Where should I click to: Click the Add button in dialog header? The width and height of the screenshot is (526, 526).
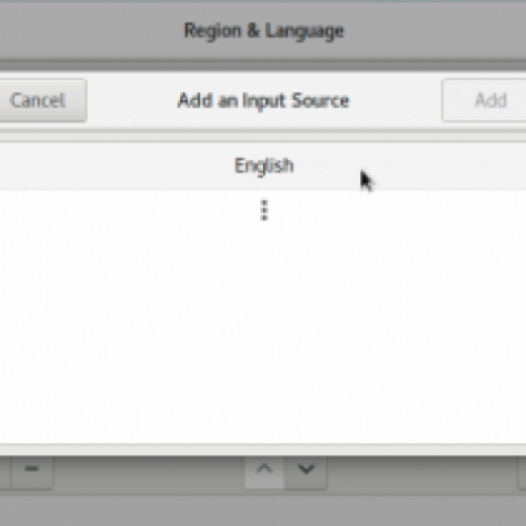pyautogui.click(x=484, y=100)
